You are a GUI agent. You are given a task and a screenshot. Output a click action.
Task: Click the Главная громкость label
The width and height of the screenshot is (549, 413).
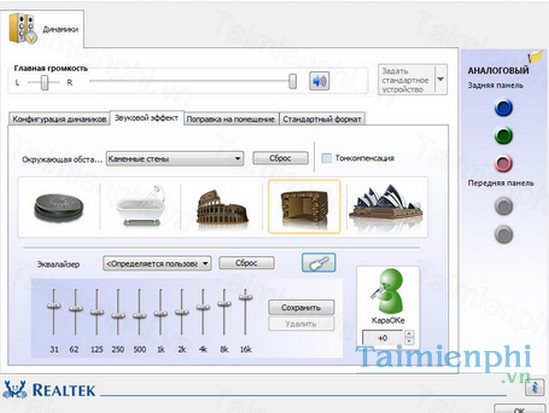[51, 68]
